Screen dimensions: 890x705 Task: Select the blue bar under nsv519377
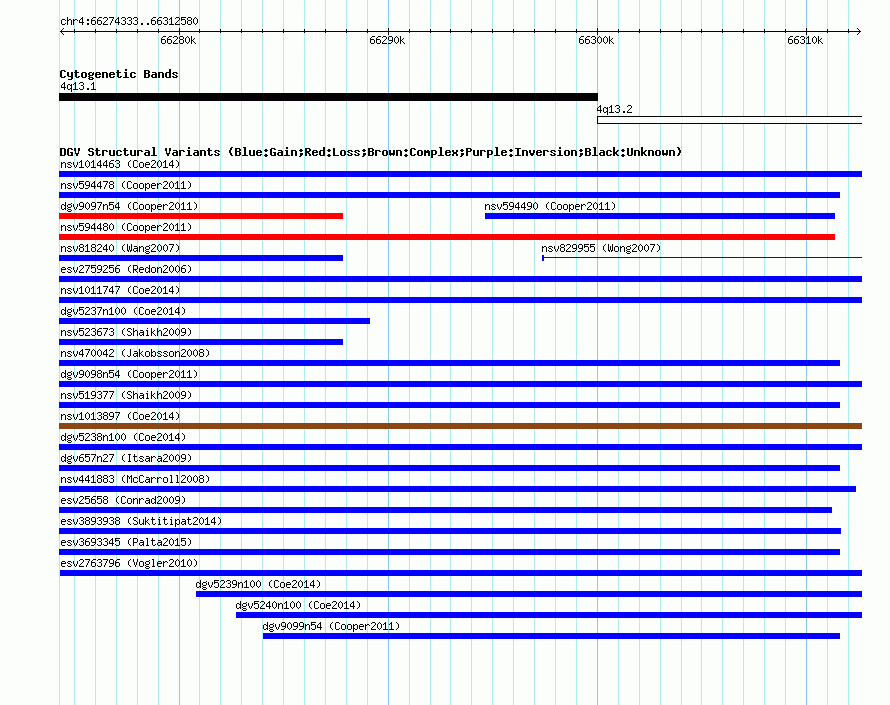pos(450,405)
